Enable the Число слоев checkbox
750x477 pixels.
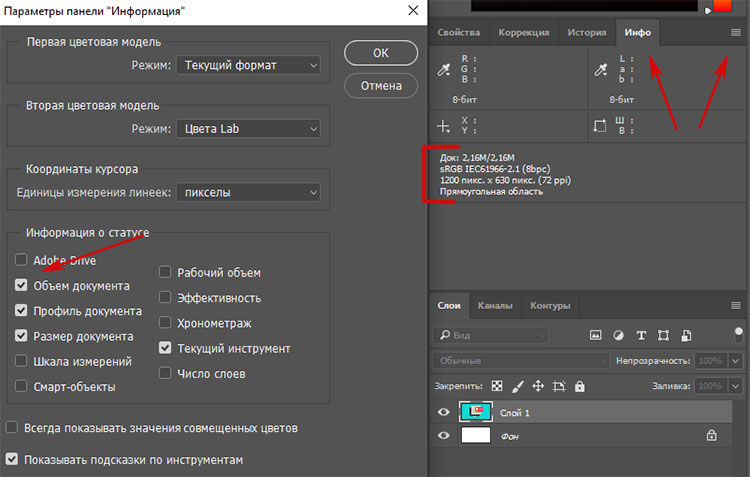[x=165, y=373]
